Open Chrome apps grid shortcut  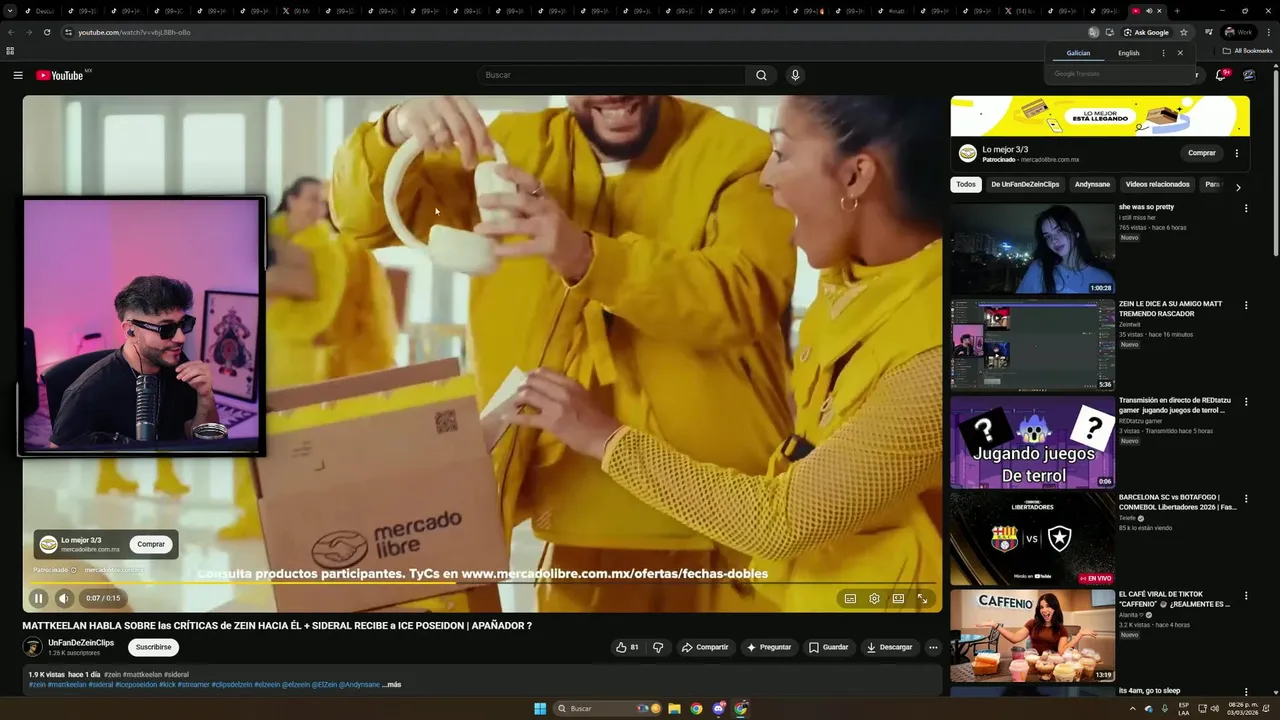click(10, 51)
